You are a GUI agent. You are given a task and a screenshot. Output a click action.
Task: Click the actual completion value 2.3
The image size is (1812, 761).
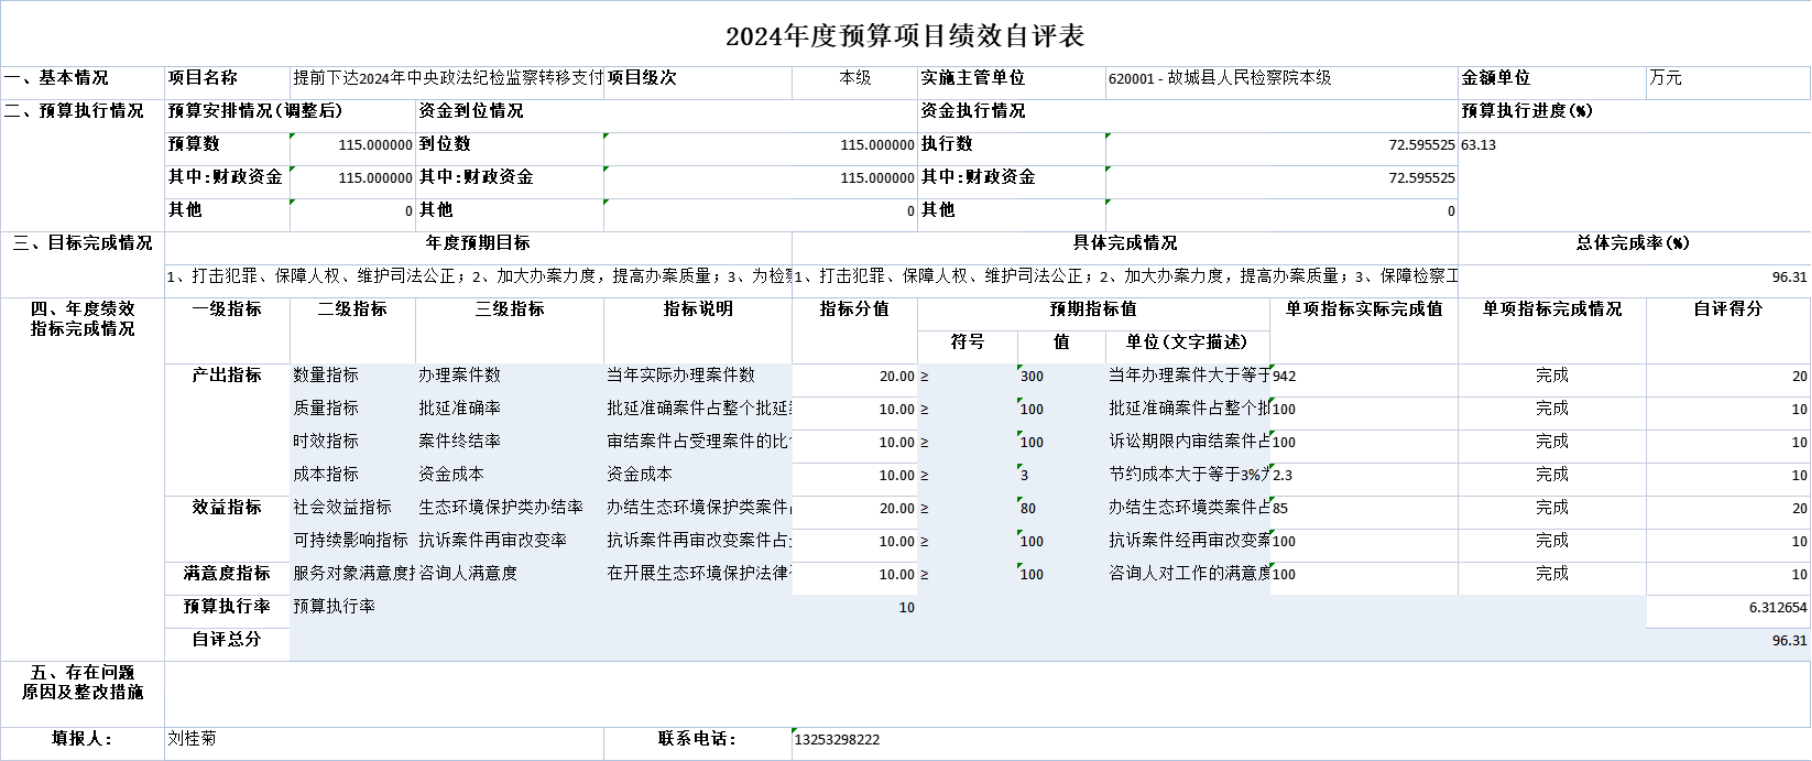(1363, 475)
